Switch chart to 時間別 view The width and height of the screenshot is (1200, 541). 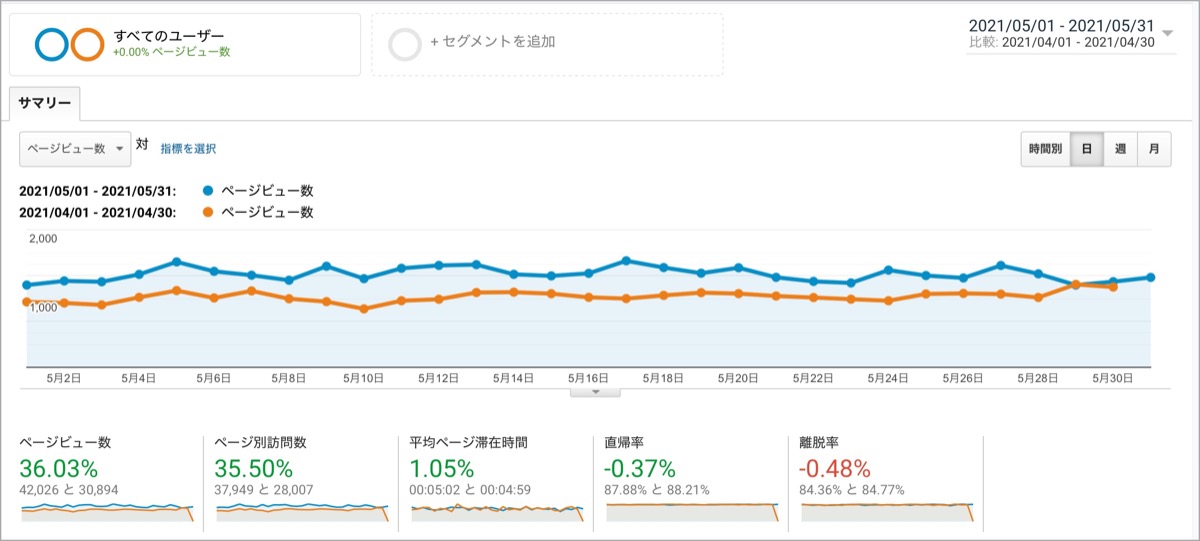[x=1045, y=149]
